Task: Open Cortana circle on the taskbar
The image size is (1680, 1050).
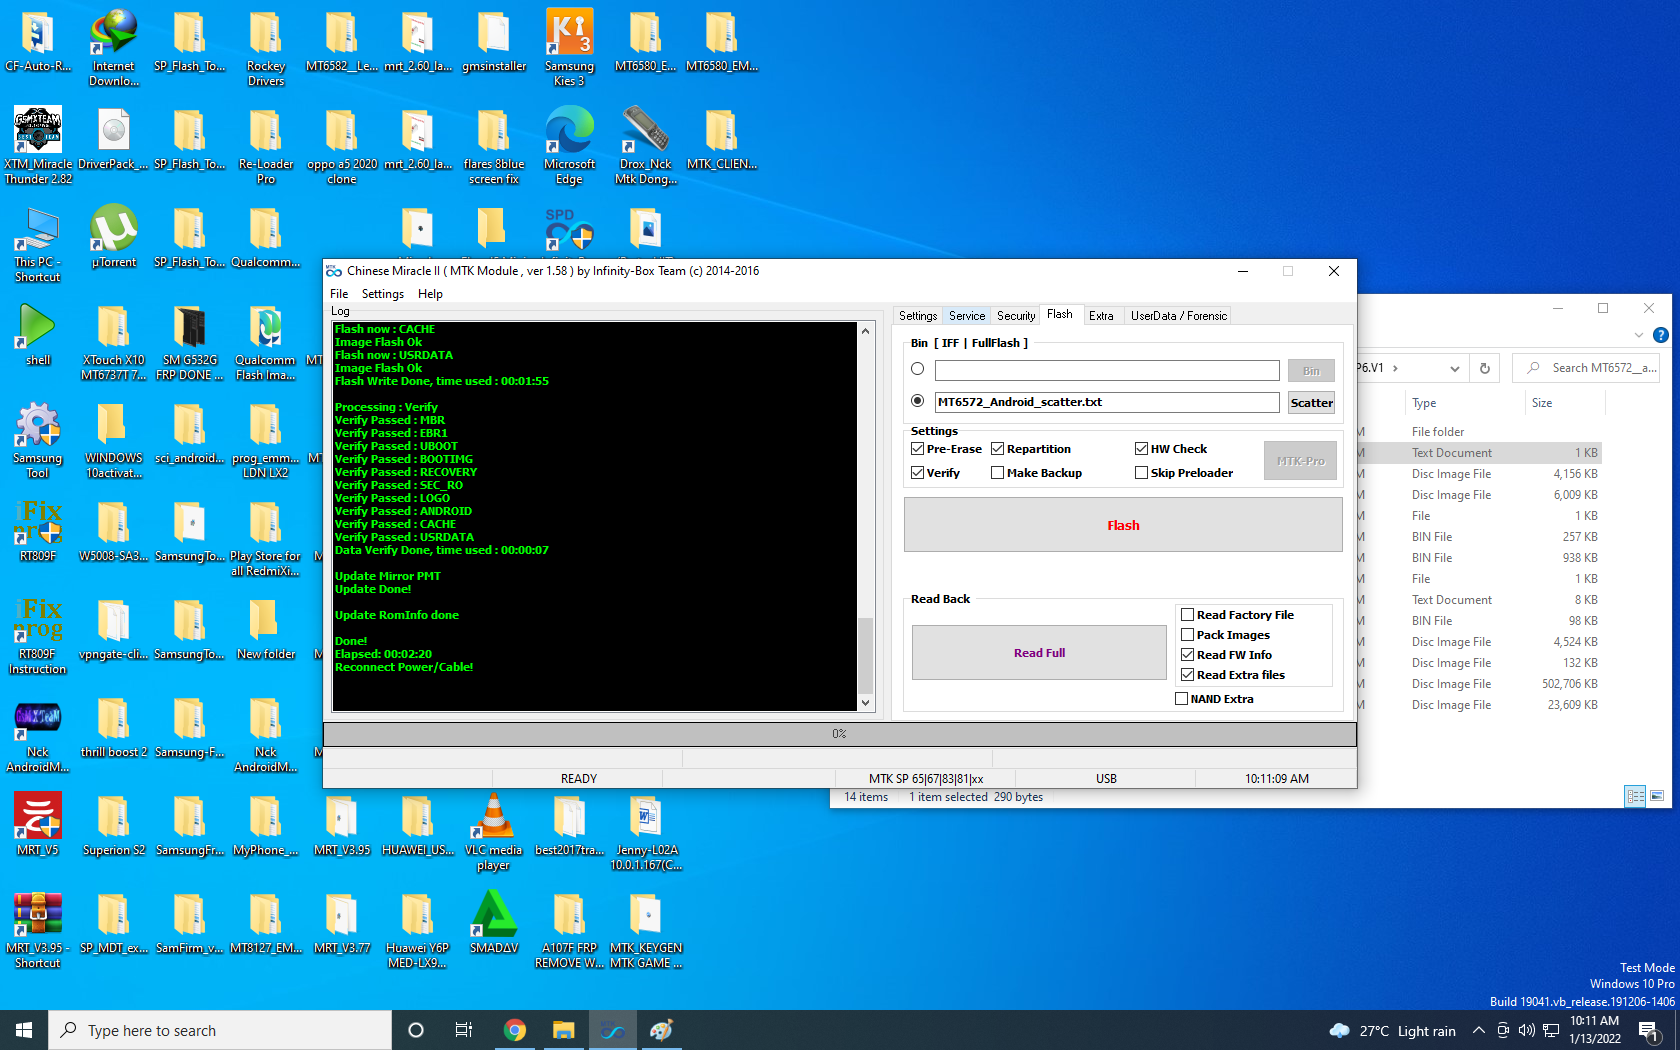Action: 416,1030
